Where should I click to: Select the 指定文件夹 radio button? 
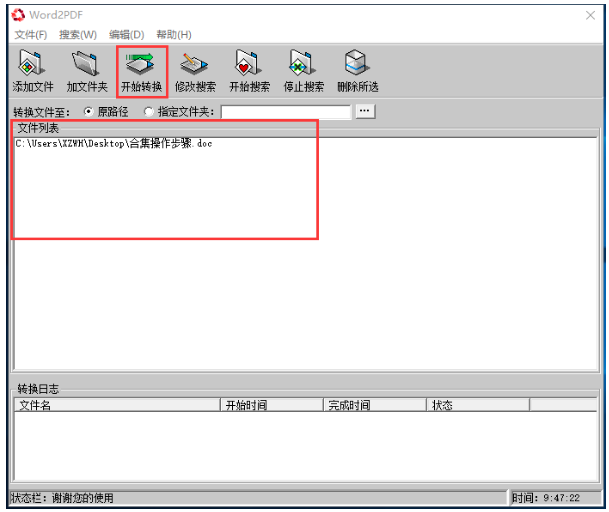(x=149, y=112)
